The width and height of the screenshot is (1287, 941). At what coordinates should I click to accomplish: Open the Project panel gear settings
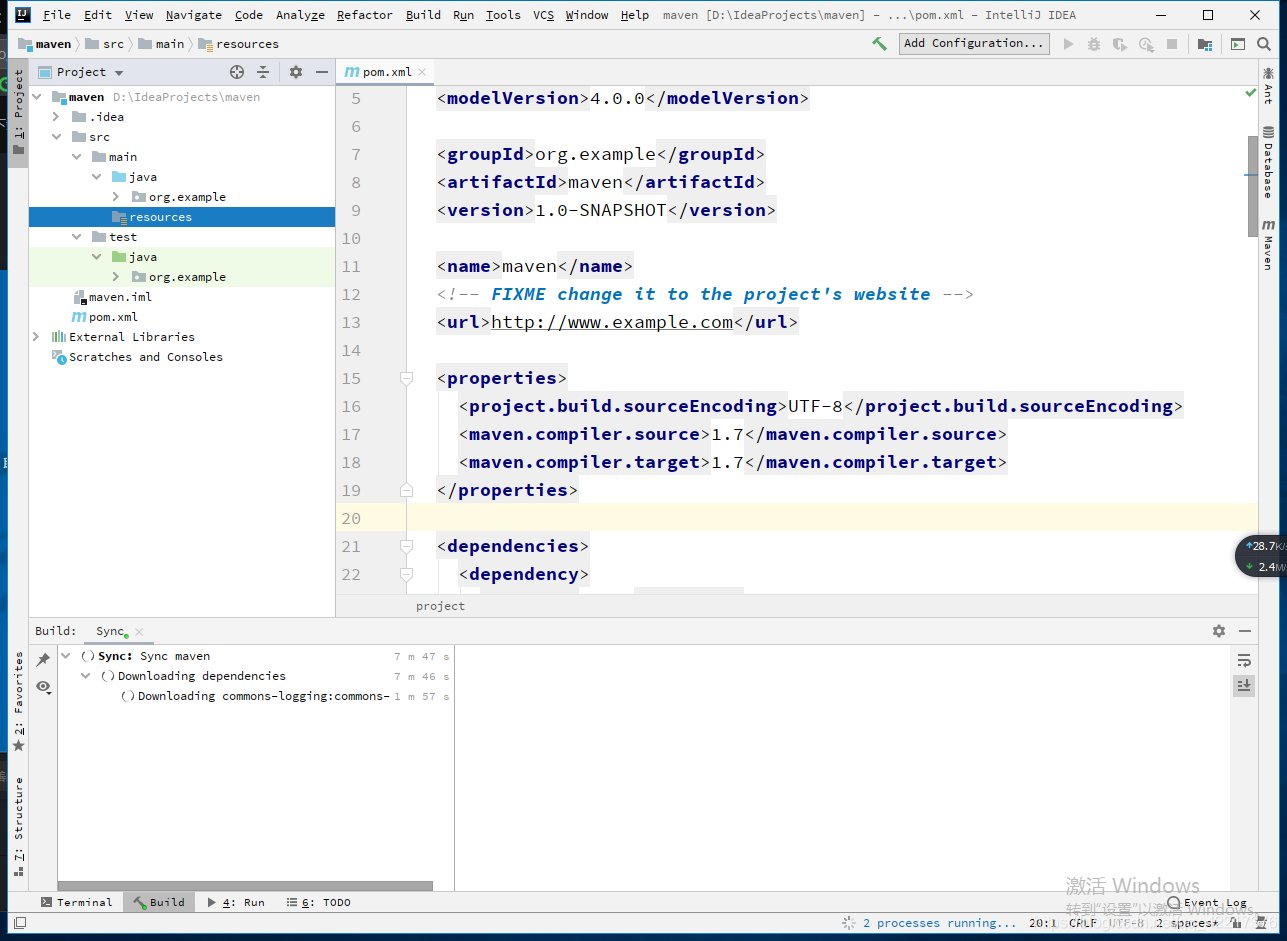[x=296, y=72]
